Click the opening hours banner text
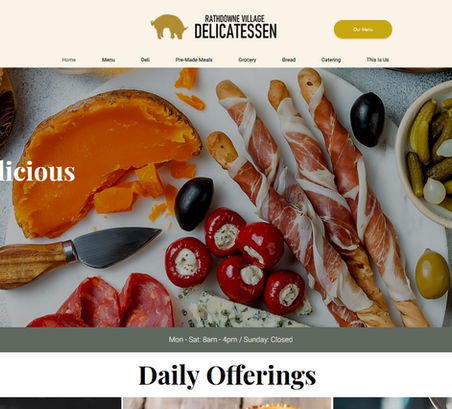Screen dimensions: 452x409 (231, 339)
